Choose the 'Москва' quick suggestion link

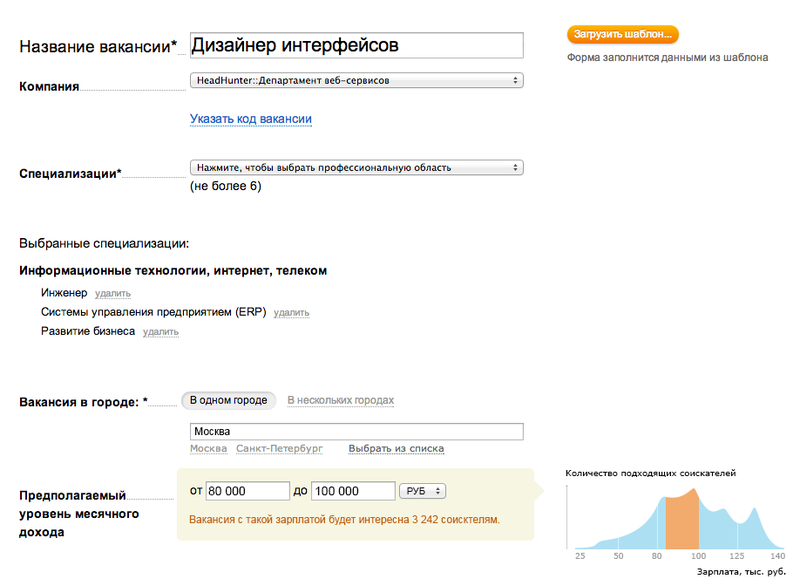point(208,448)
